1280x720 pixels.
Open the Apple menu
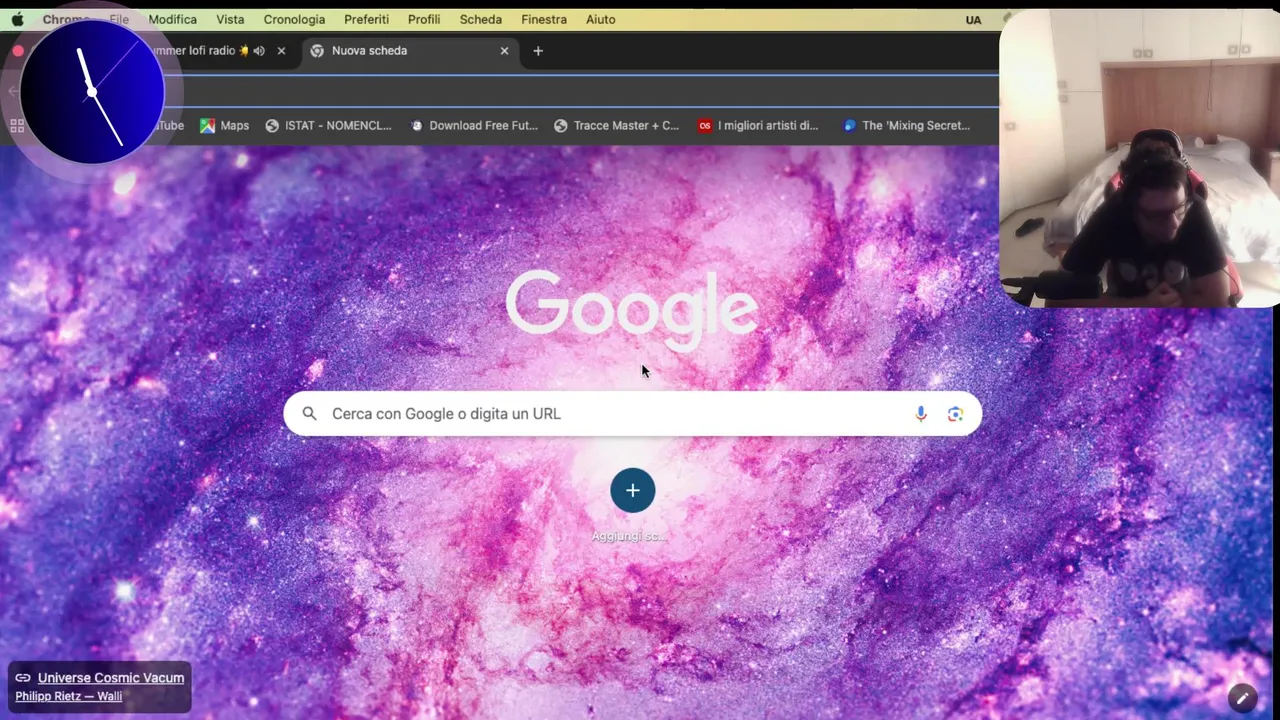click(x=17, y=19)
